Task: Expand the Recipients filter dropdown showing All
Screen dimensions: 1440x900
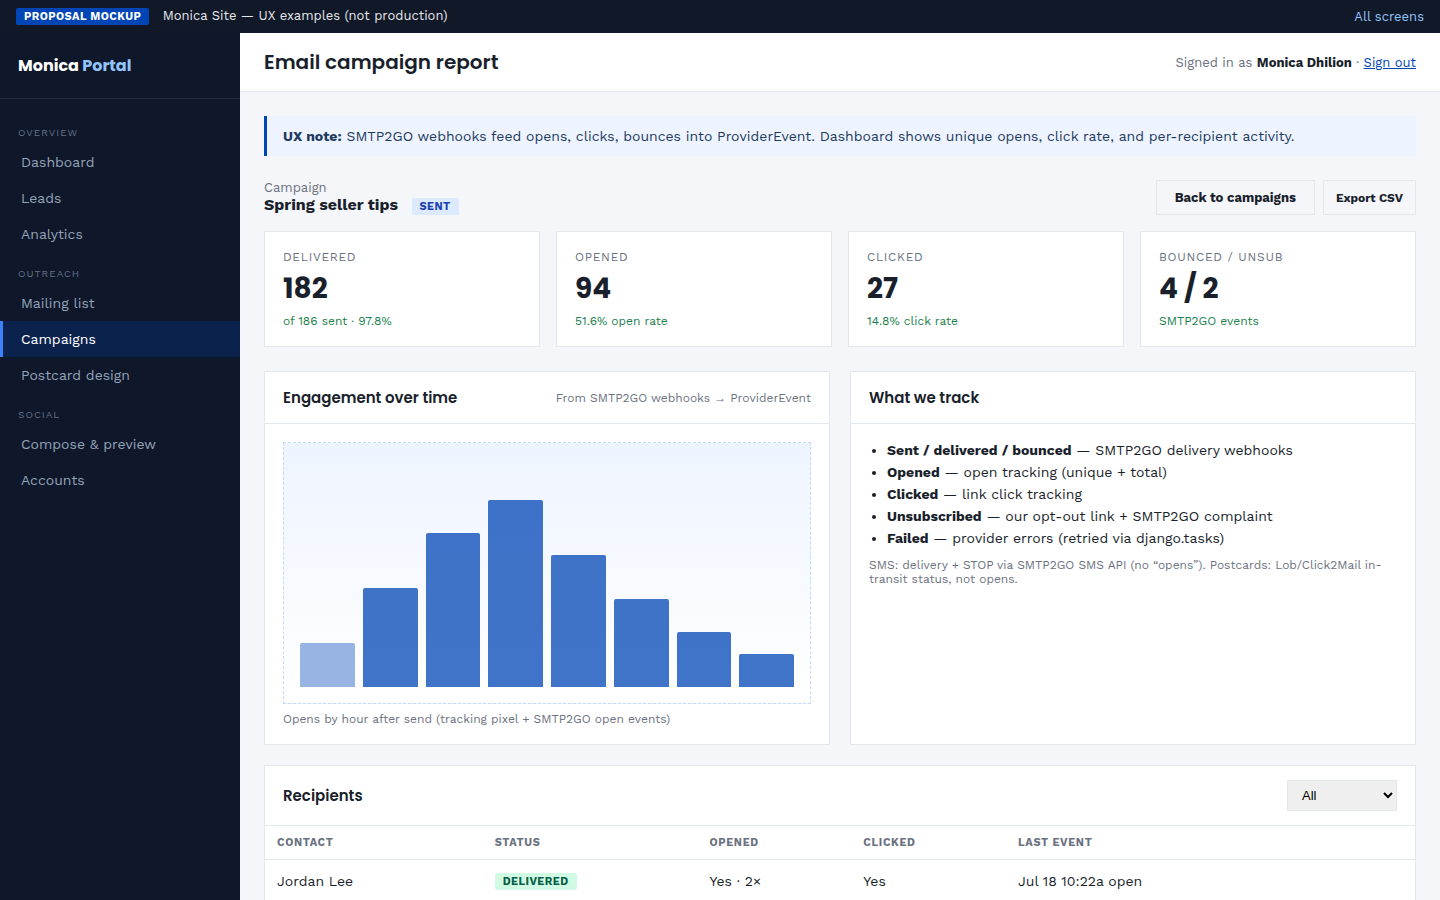Action: click(x=1341, y=796)
